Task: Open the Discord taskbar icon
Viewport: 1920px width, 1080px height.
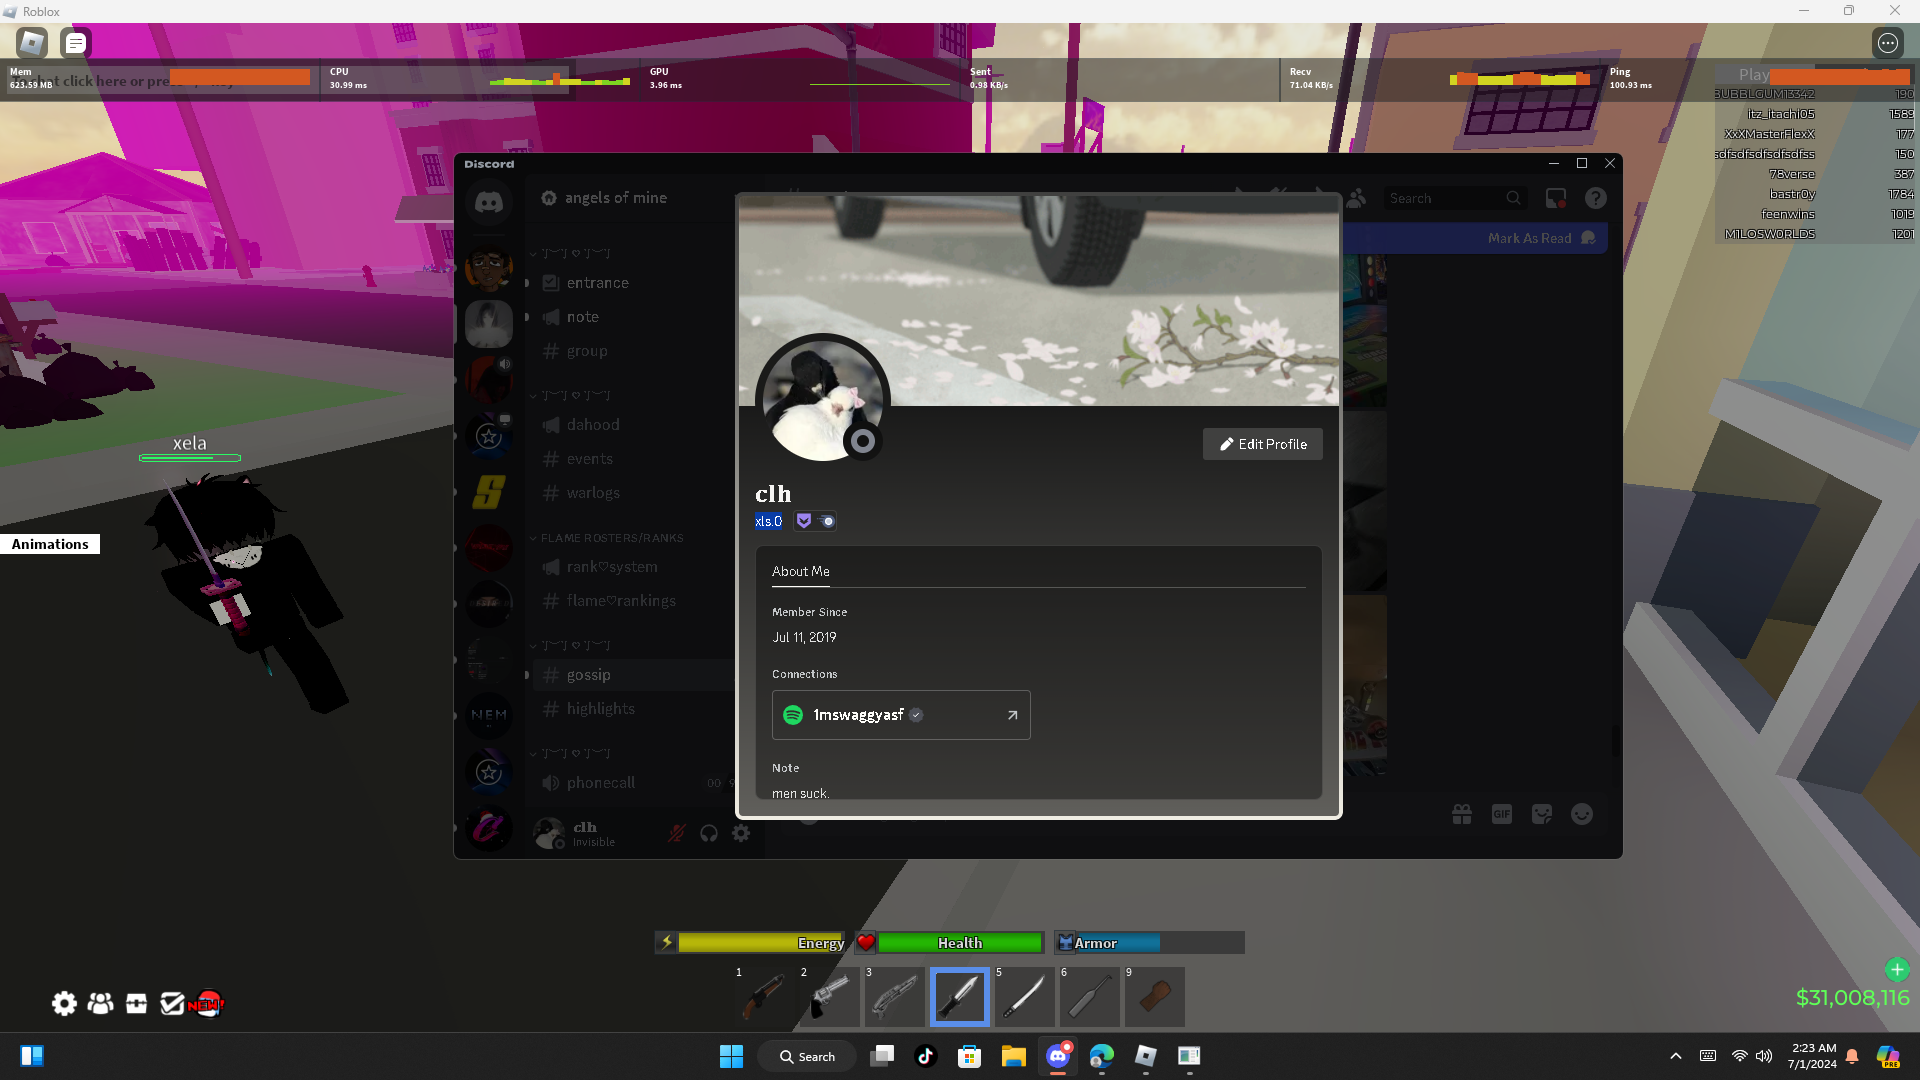Action: 1058,1056
